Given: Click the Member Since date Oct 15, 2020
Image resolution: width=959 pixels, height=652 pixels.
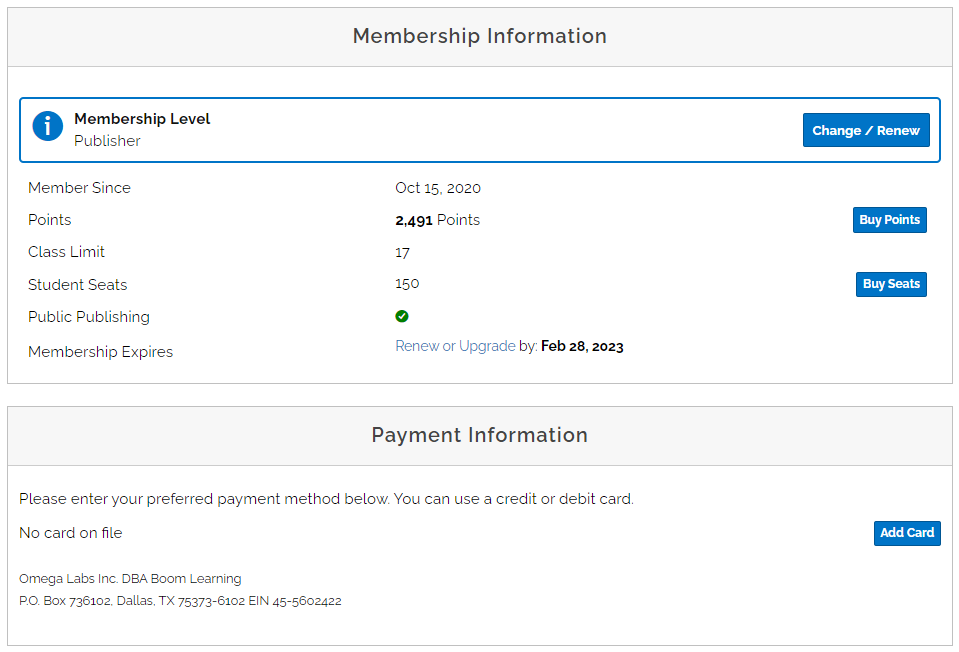Looking at the screenshot, I should coord(437,187).
